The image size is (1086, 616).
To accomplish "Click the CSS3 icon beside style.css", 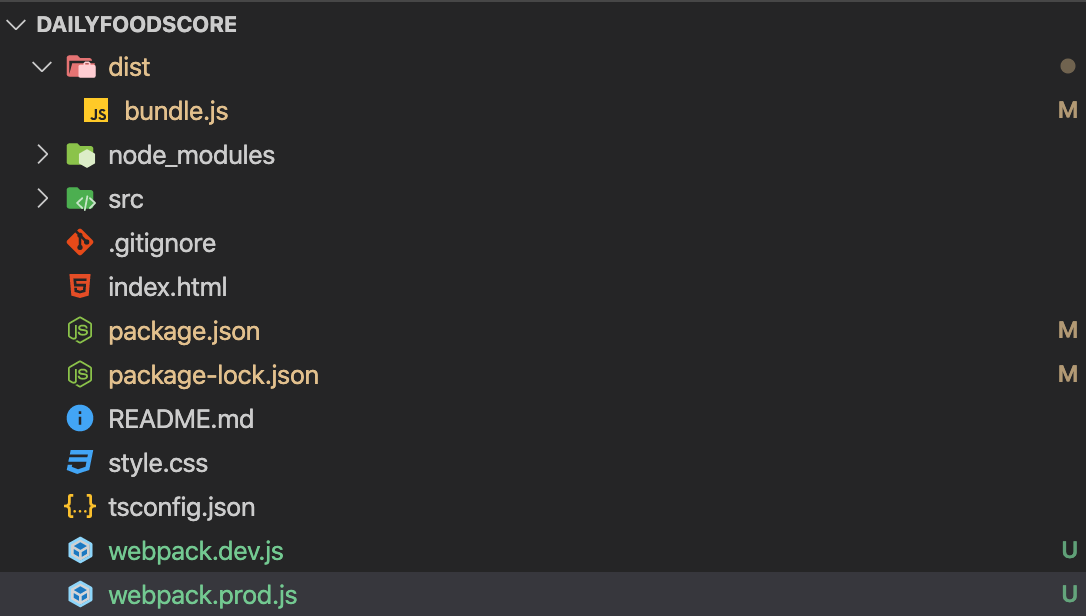I will [x=80, y=462].
